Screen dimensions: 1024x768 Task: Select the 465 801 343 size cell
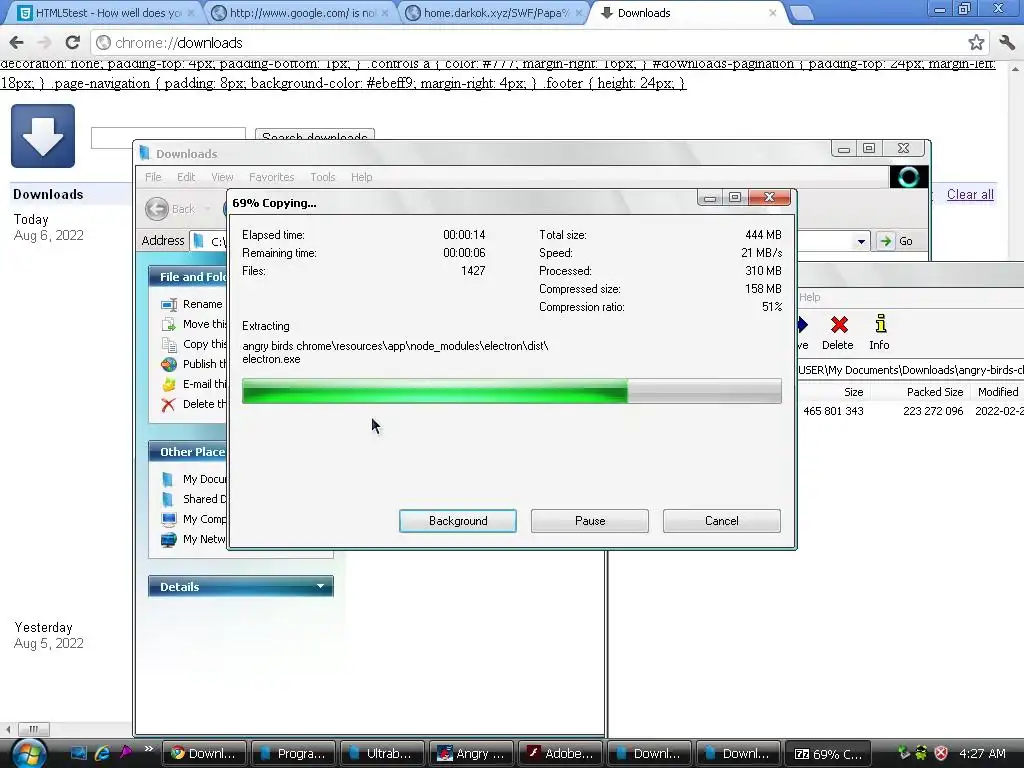pyautogui.click(x=833, y=411)
